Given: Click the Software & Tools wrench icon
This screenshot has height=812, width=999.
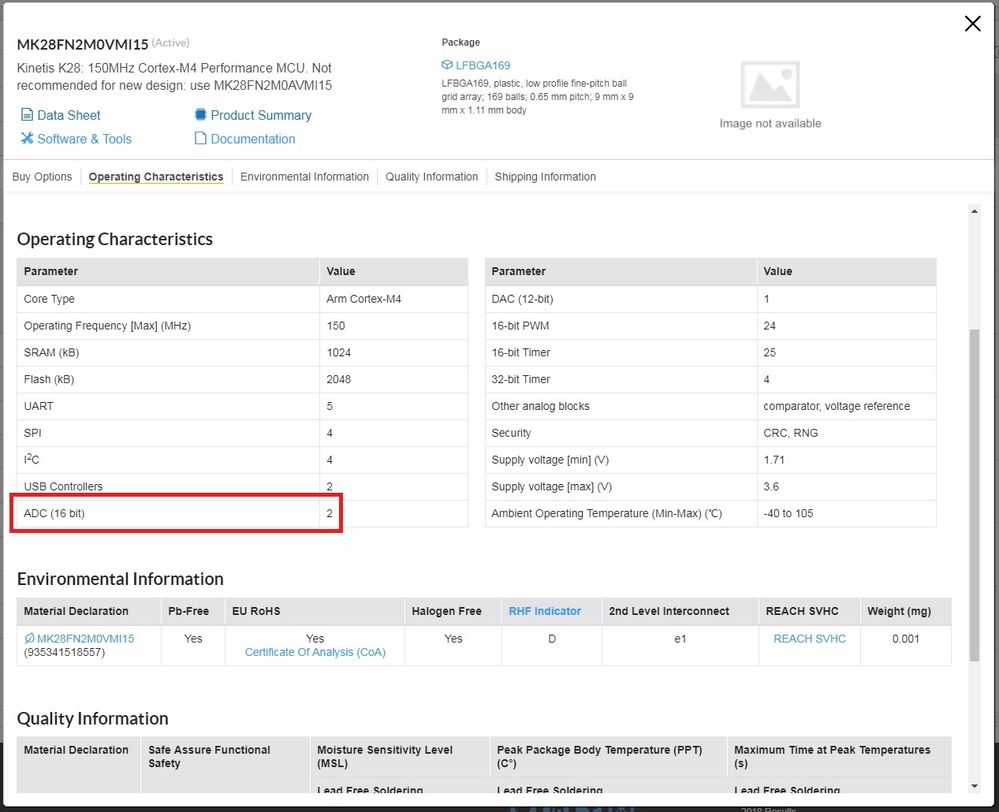Looking at the screenshot, I should click(28, 139).
